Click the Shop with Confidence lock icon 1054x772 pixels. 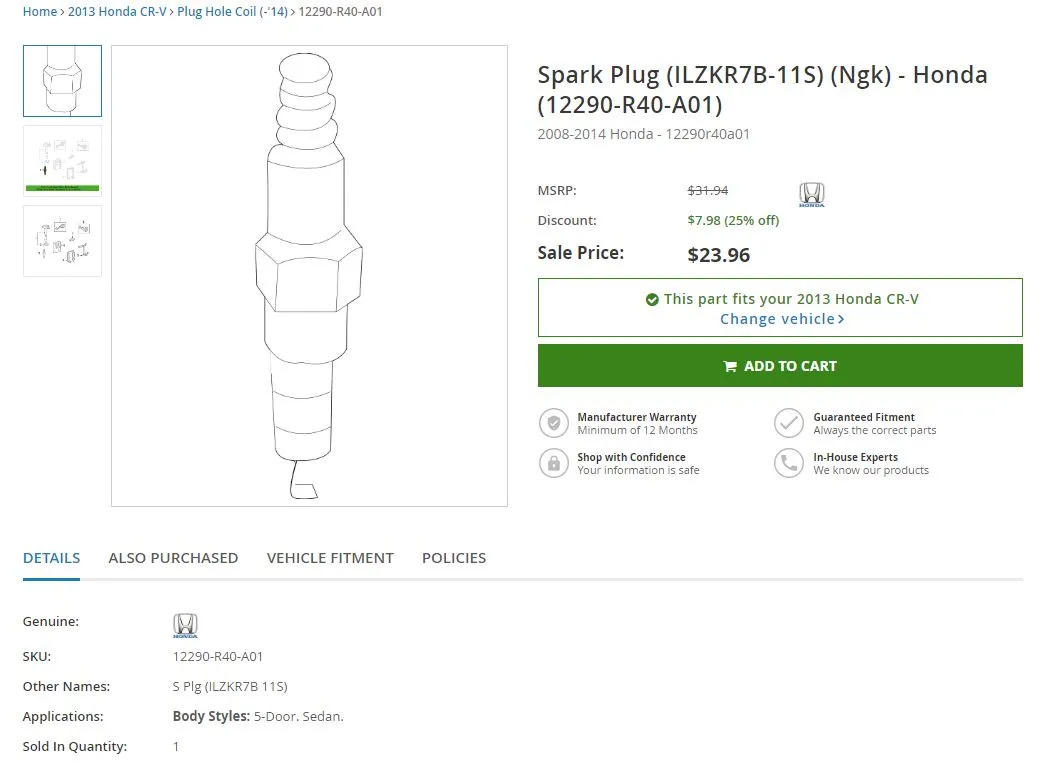click(x=553, y=463)
